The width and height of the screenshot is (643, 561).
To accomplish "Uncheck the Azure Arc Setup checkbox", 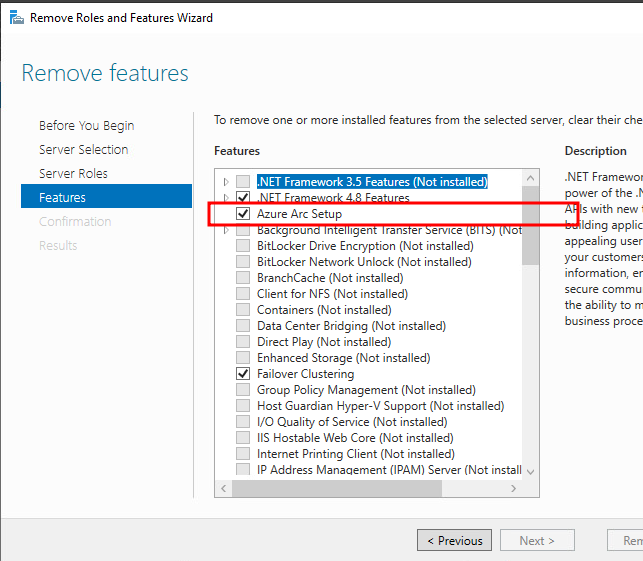I will [x=243, y=214].
